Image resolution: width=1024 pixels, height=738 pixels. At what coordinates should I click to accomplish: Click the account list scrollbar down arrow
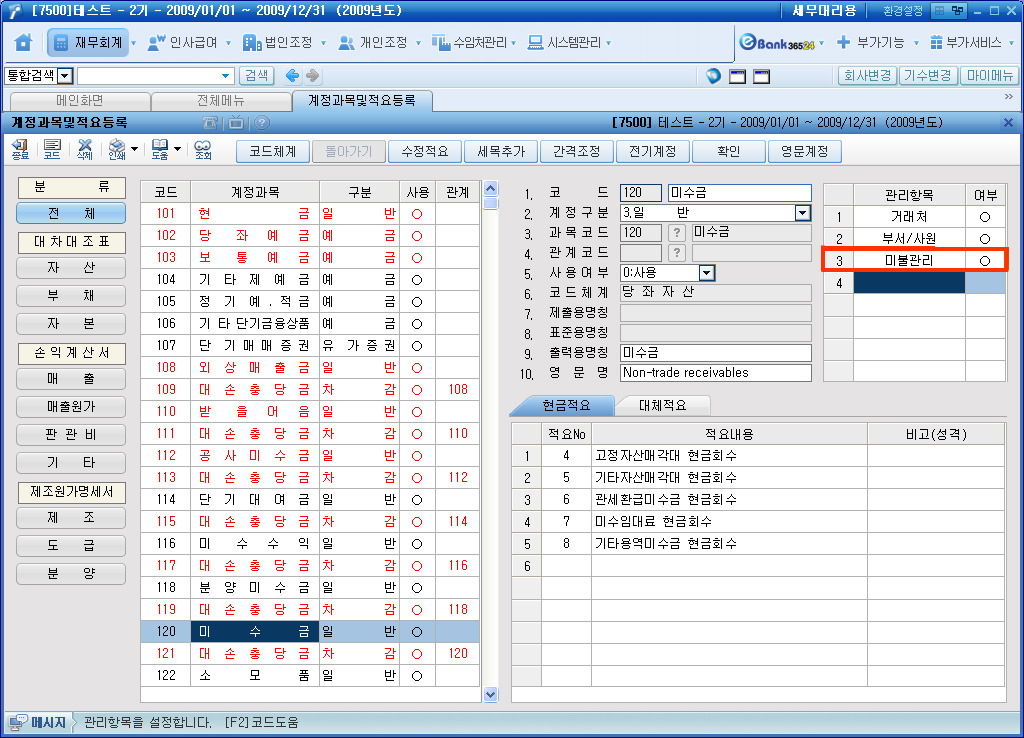[490, 694]
